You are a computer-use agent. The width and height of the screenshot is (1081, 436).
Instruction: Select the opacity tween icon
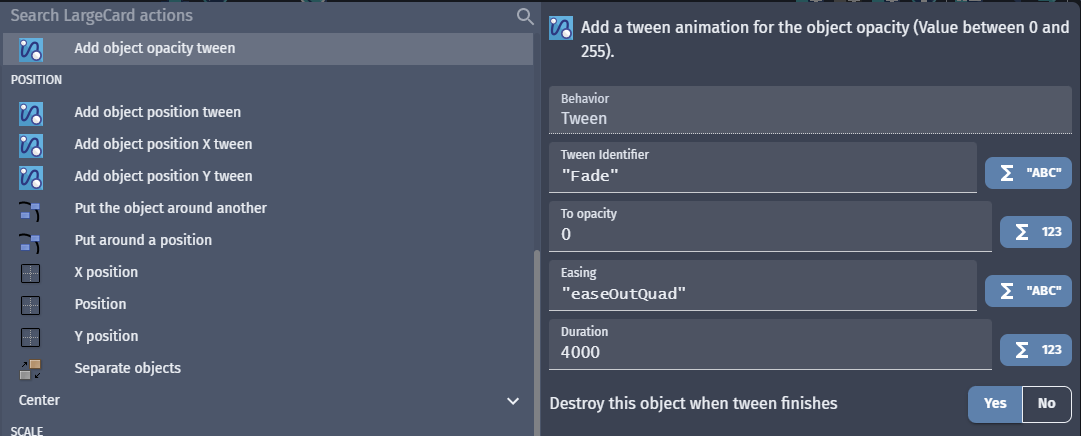point(31,50)
